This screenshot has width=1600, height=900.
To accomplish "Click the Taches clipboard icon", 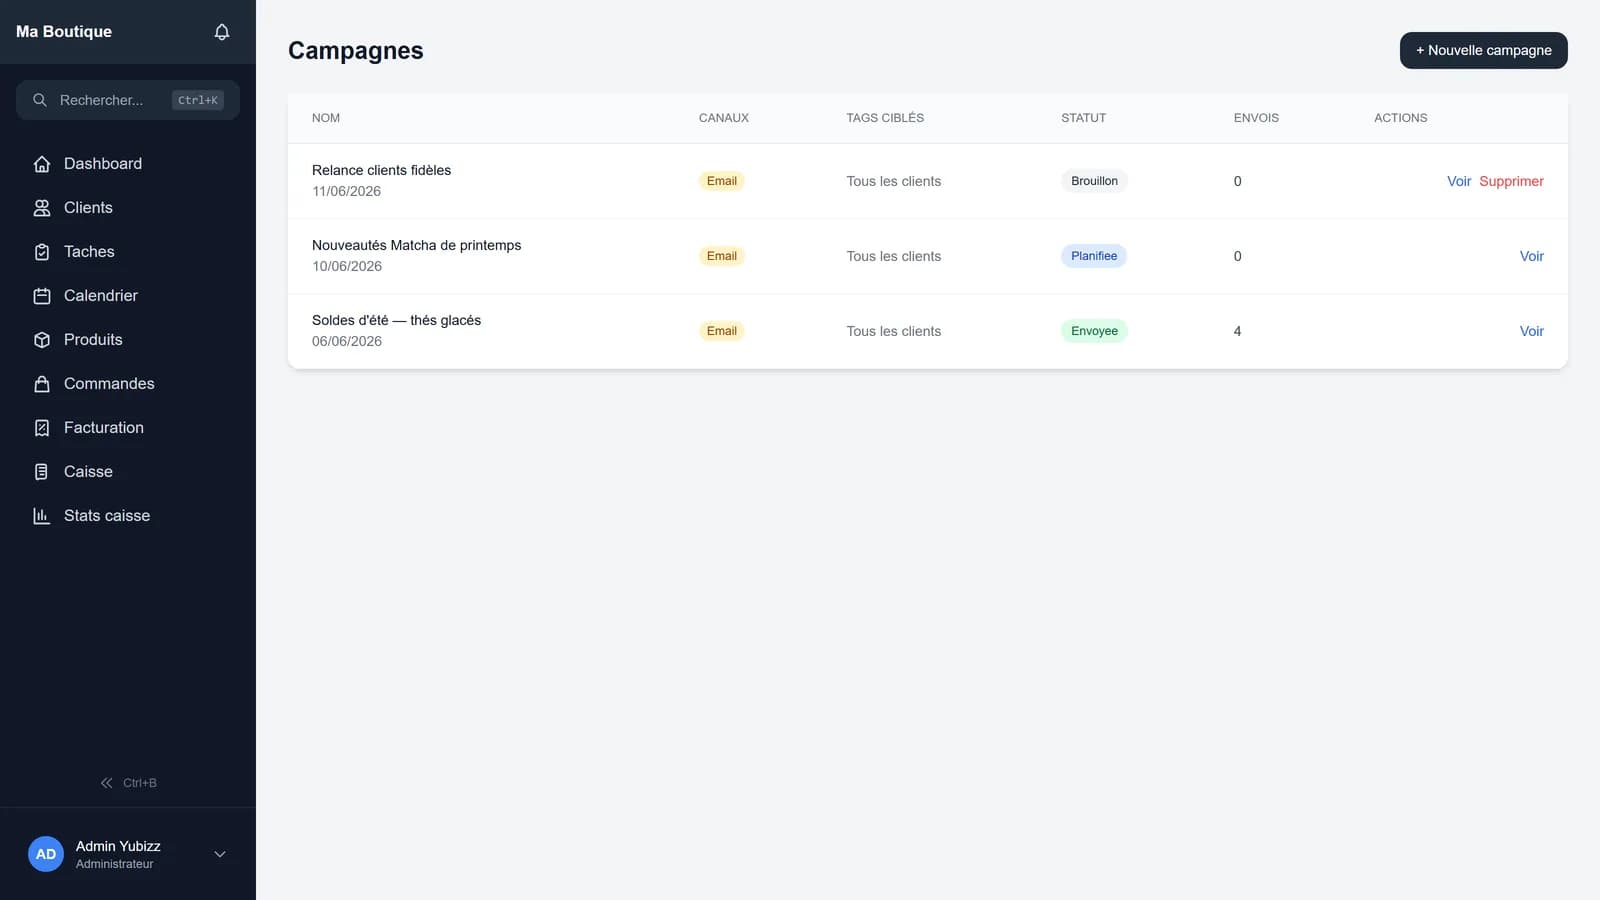I will (42, 252).
